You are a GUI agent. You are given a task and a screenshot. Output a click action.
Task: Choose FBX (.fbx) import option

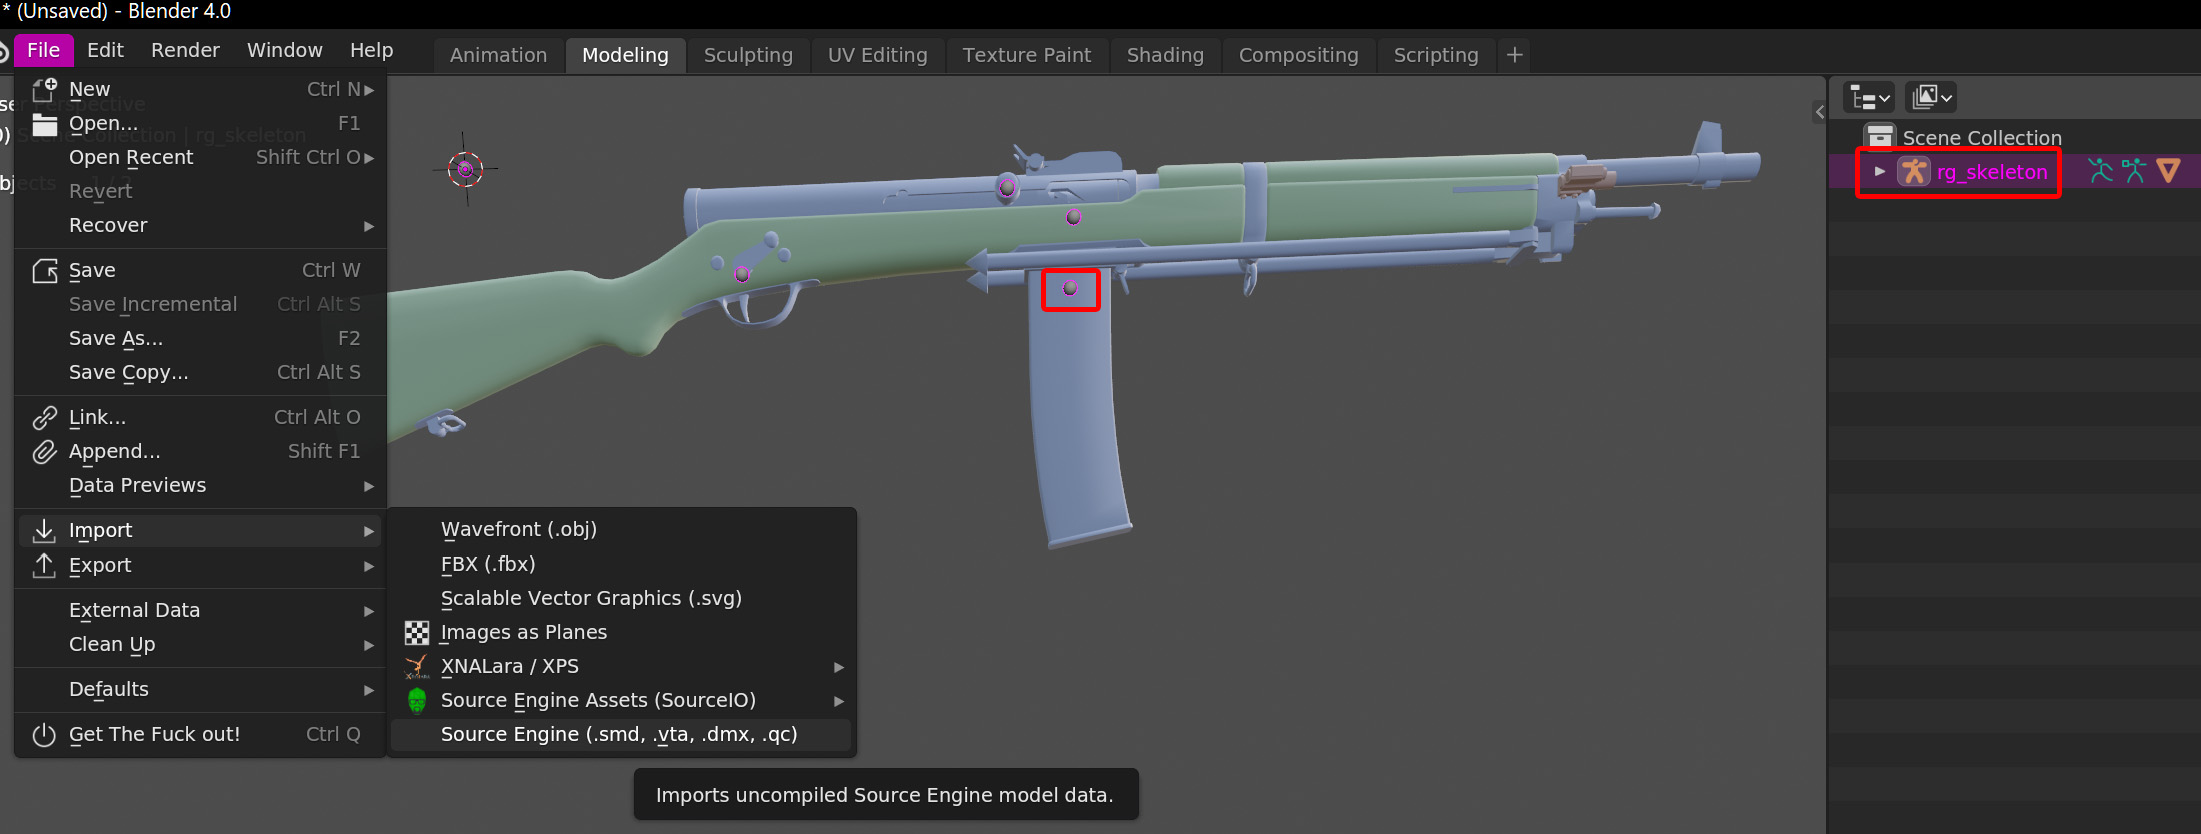620,565
